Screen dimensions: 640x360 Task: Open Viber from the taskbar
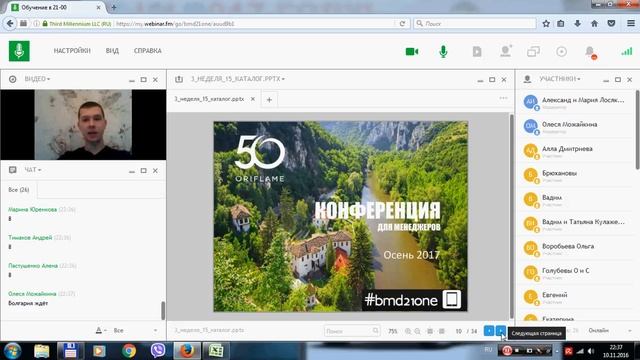pyautogui.click(x=158, y=351)
